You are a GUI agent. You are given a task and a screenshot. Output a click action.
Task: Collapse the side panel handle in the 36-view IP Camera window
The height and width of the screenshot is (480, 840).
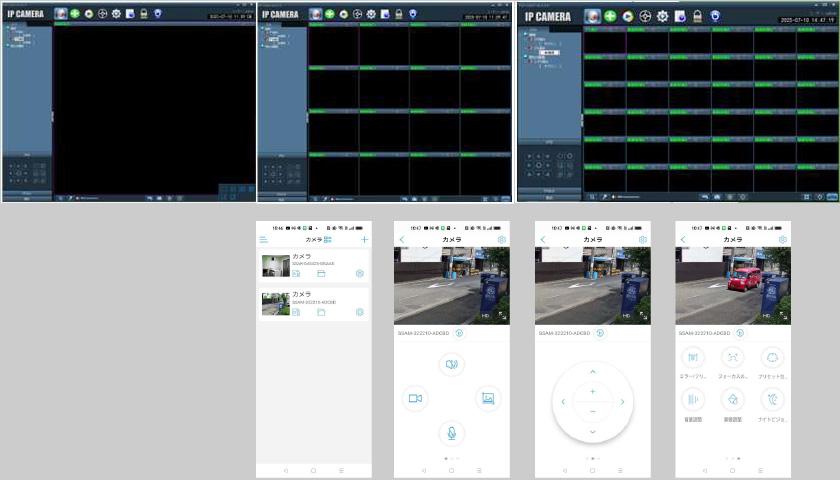582,119
